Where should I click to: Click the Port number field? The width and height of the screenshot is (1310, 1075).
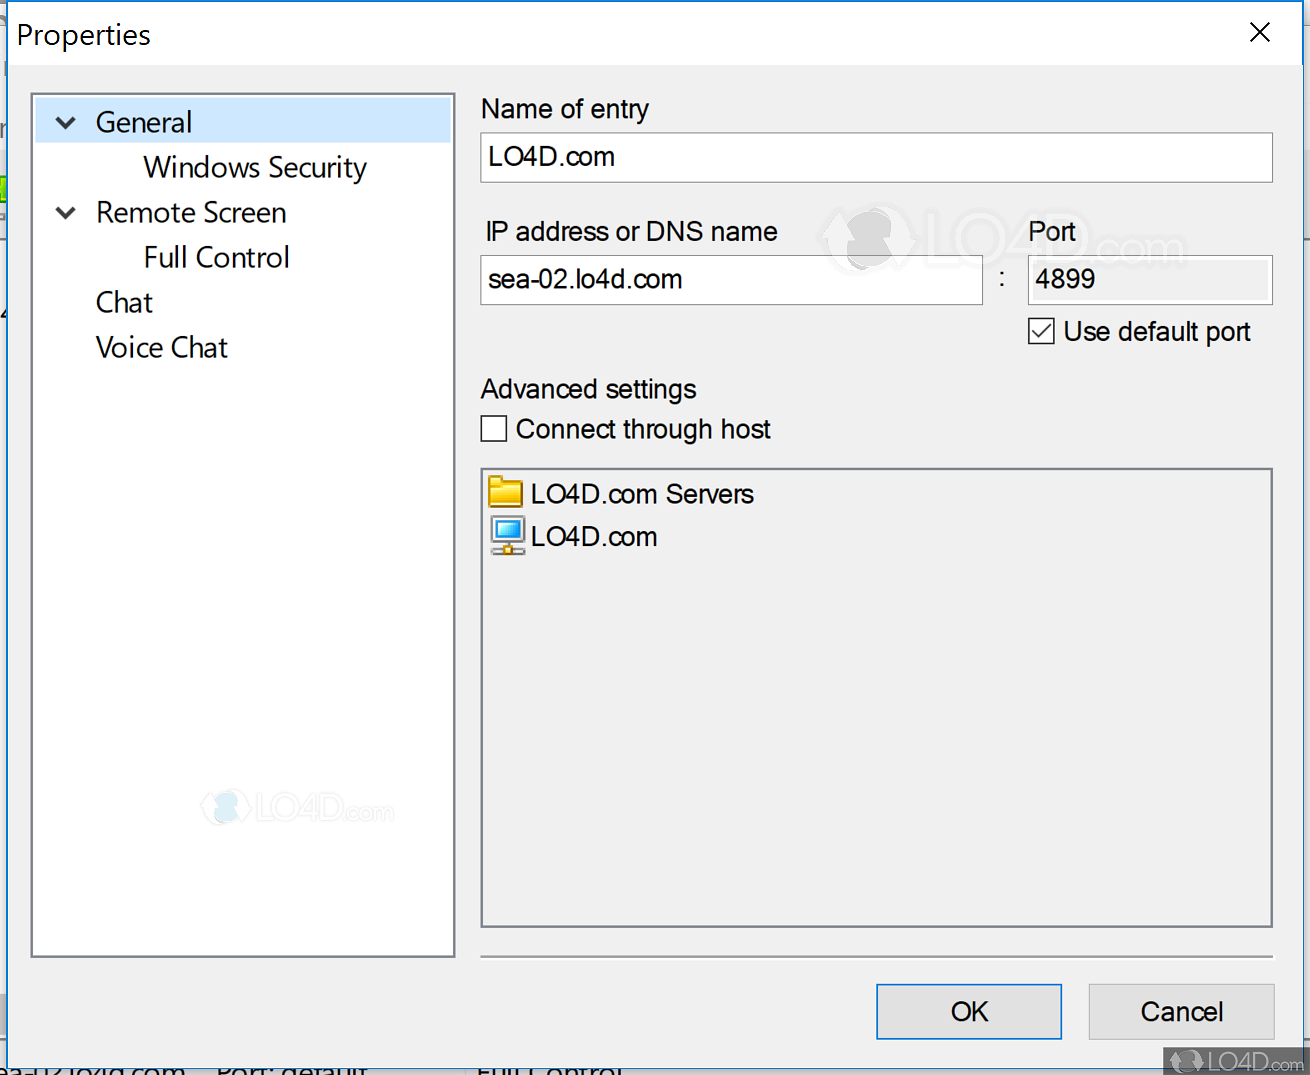point(1150,280)
